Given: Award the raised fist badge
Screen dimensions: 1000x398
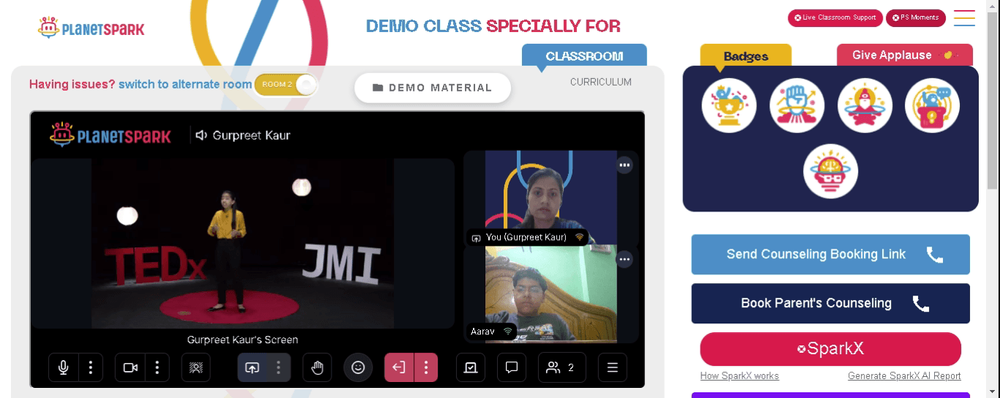Looking at the screenshot, I should point(797,106).
